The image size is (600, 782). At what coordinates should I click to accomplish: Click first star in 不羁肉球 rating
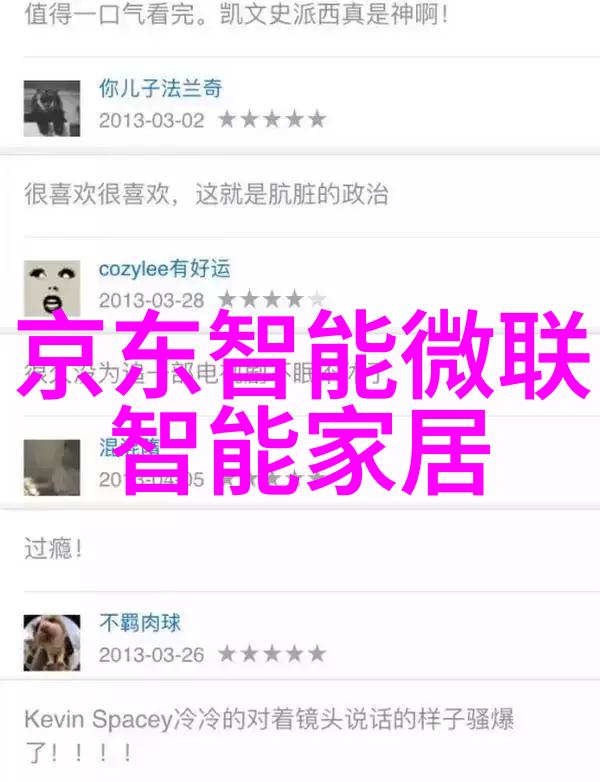tap(227, 654)
